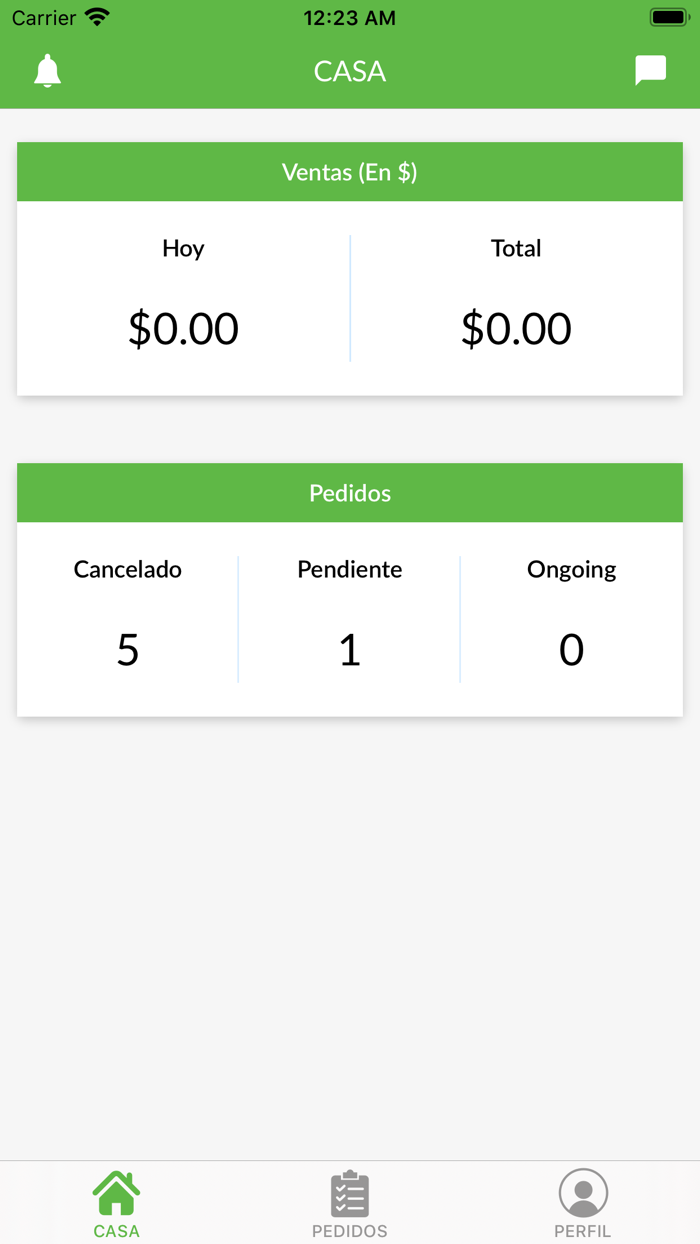Select the home icon above CASA label
Screen dimensions: 700x1244
click(116, 1190)
